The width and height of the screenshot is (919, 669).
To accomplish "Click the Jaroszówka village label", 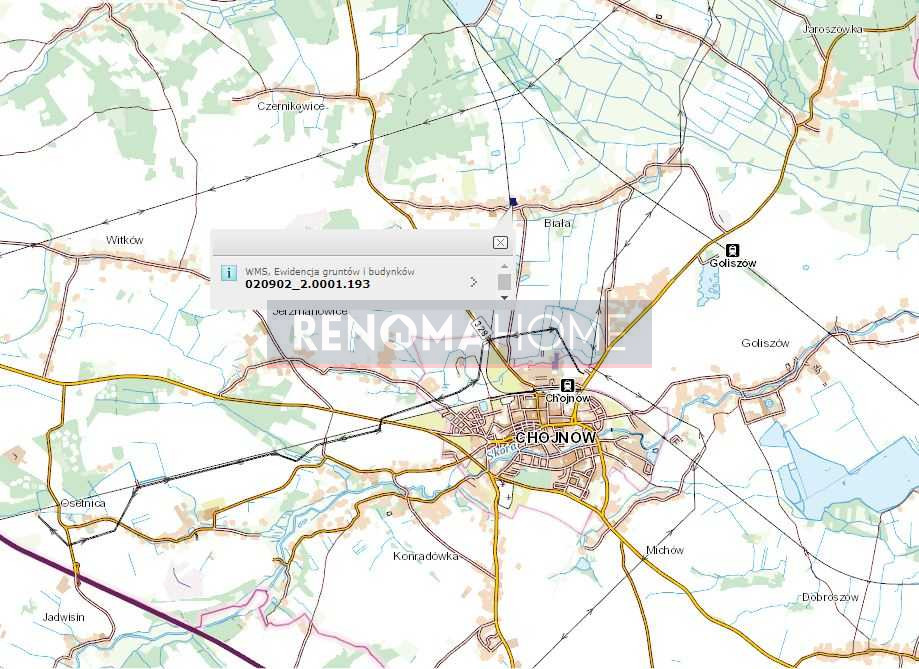I will point(832,29).
